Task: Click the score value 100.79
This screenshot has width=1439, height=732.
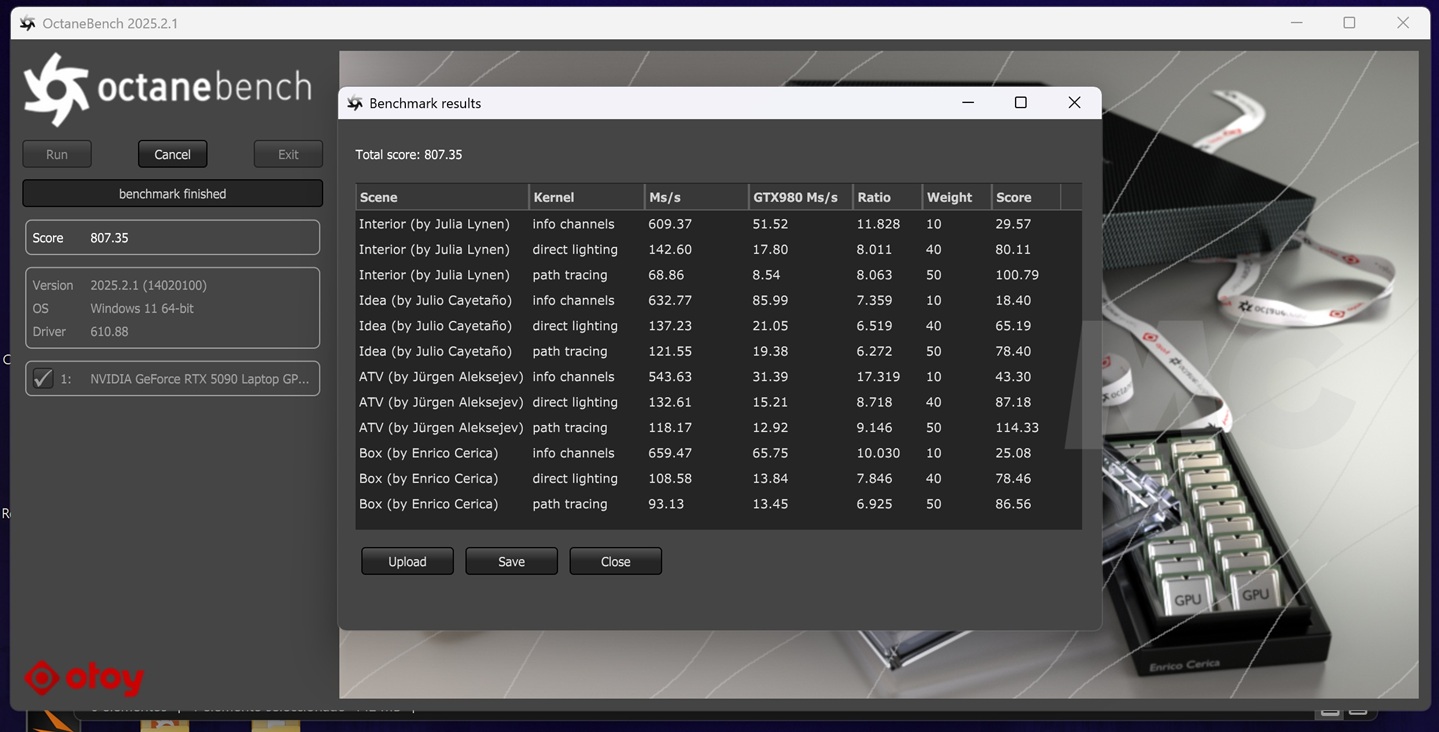Action: point(1017,275)
